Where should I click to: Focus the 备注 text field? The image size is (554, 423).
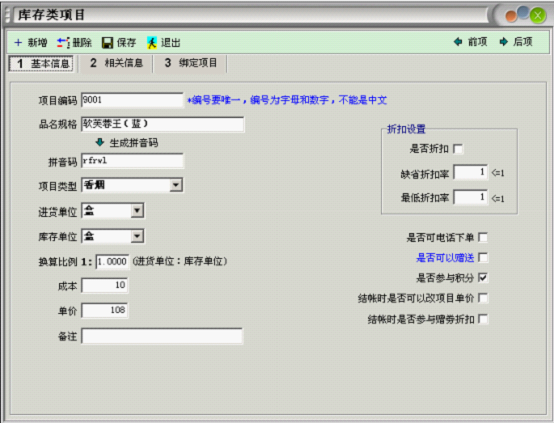(162, 336)
